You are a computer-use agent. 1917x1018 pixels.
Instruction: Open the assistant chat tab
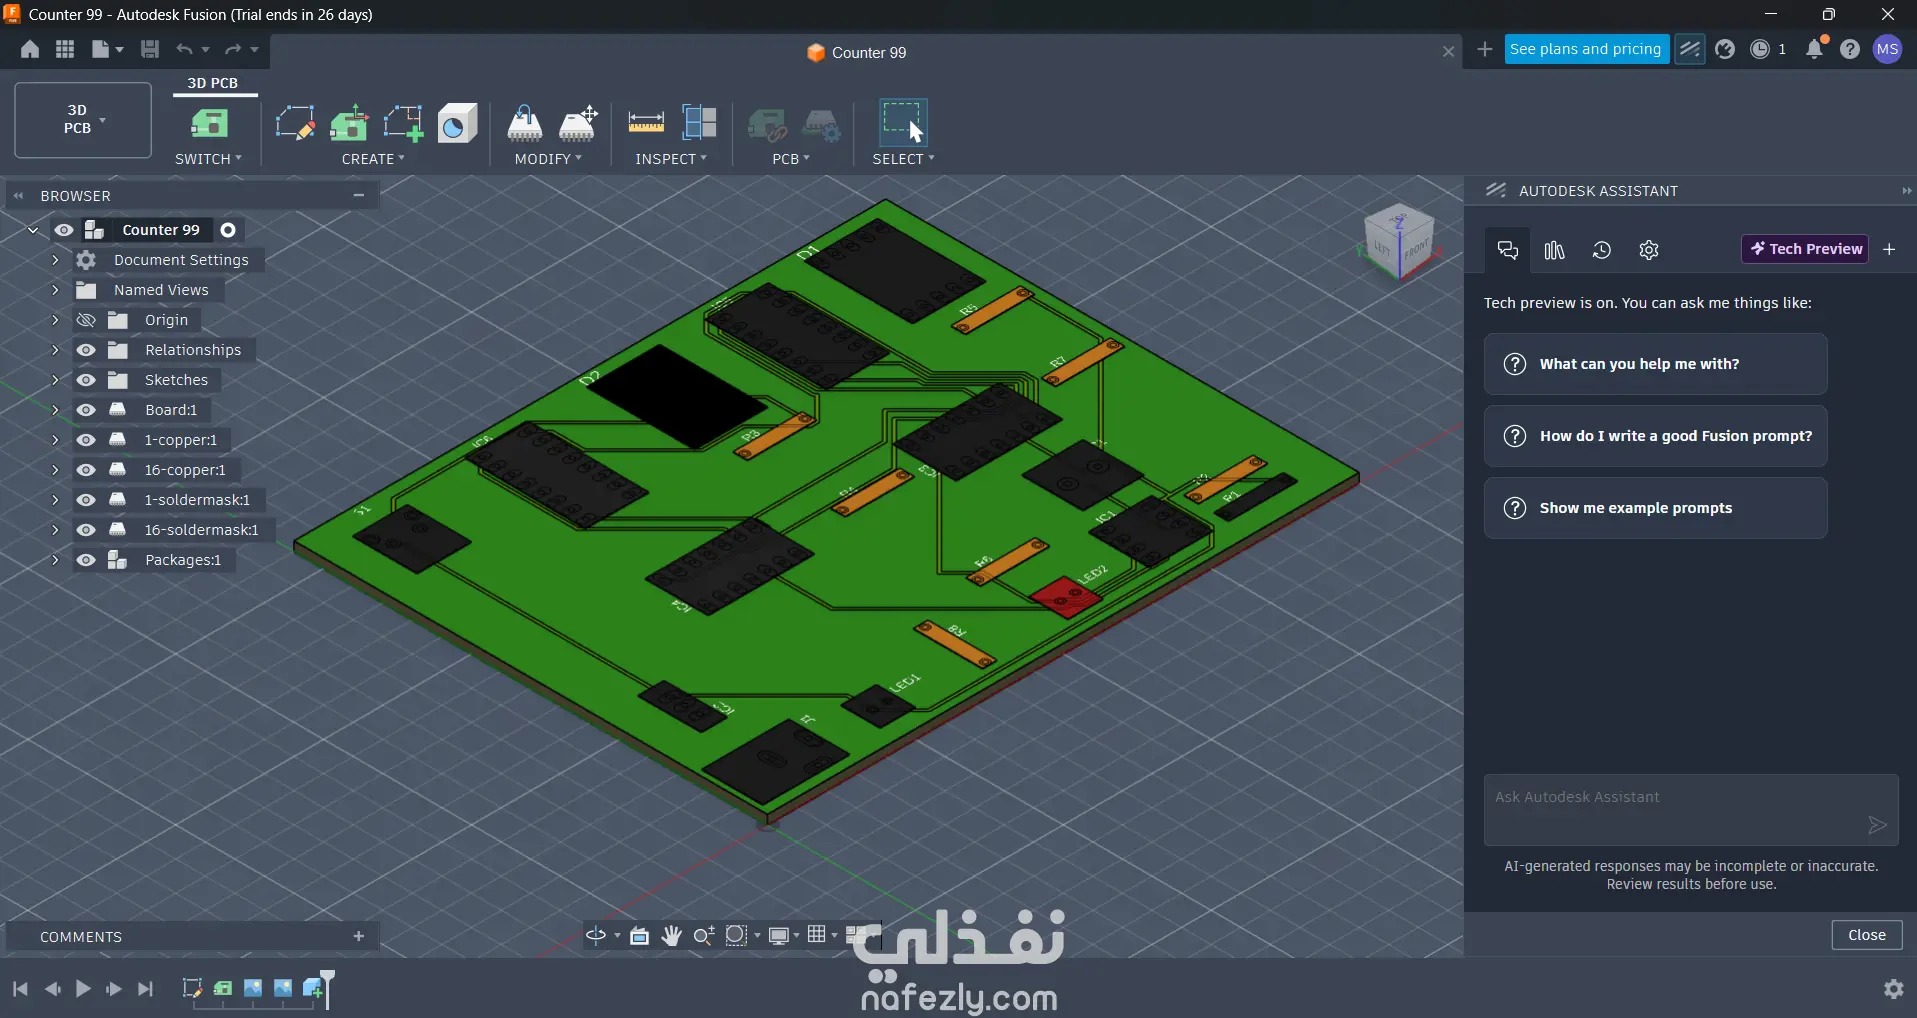click(x=1508, y=250)
